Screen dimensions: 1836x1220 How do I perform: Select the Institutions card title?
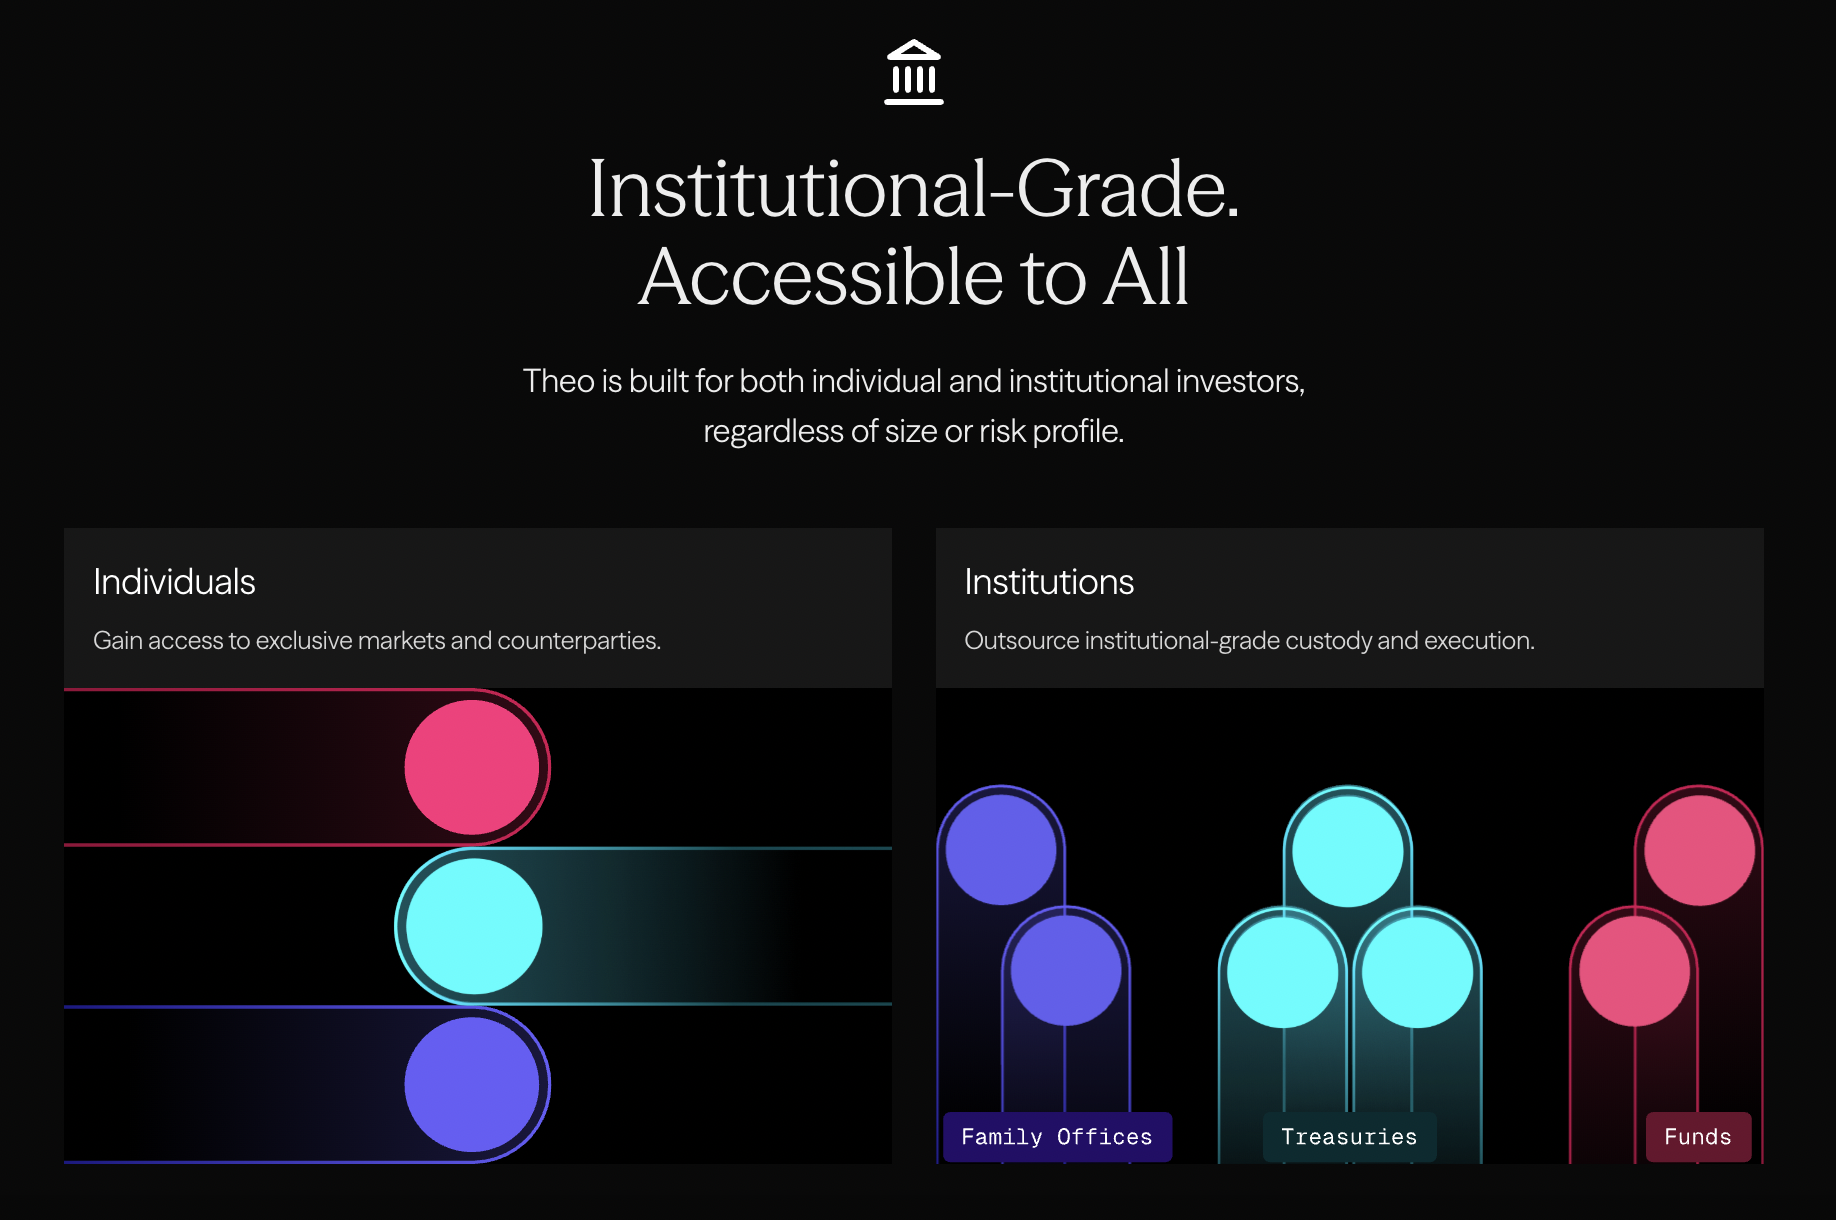click(1049, 582)
